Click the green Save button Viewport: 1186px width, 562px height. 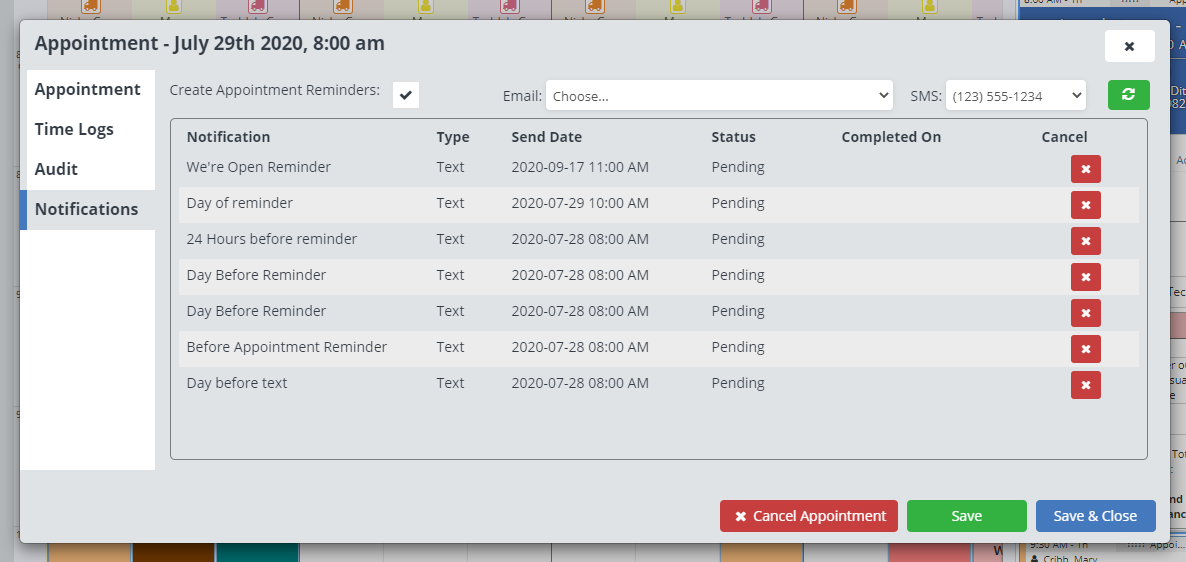966,516
